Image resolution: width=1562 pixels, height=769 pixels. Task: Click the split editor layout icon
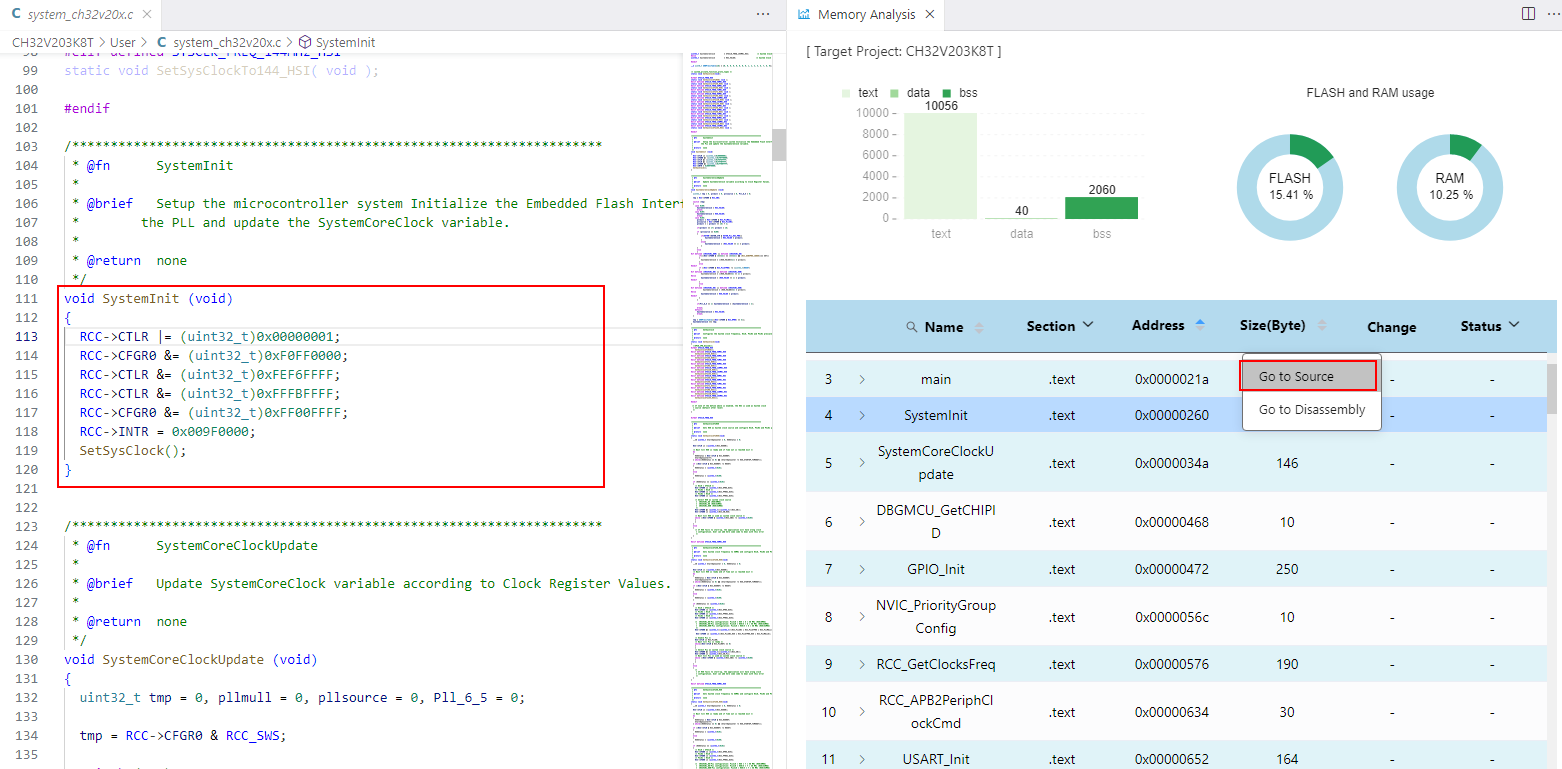[1528, 14]
